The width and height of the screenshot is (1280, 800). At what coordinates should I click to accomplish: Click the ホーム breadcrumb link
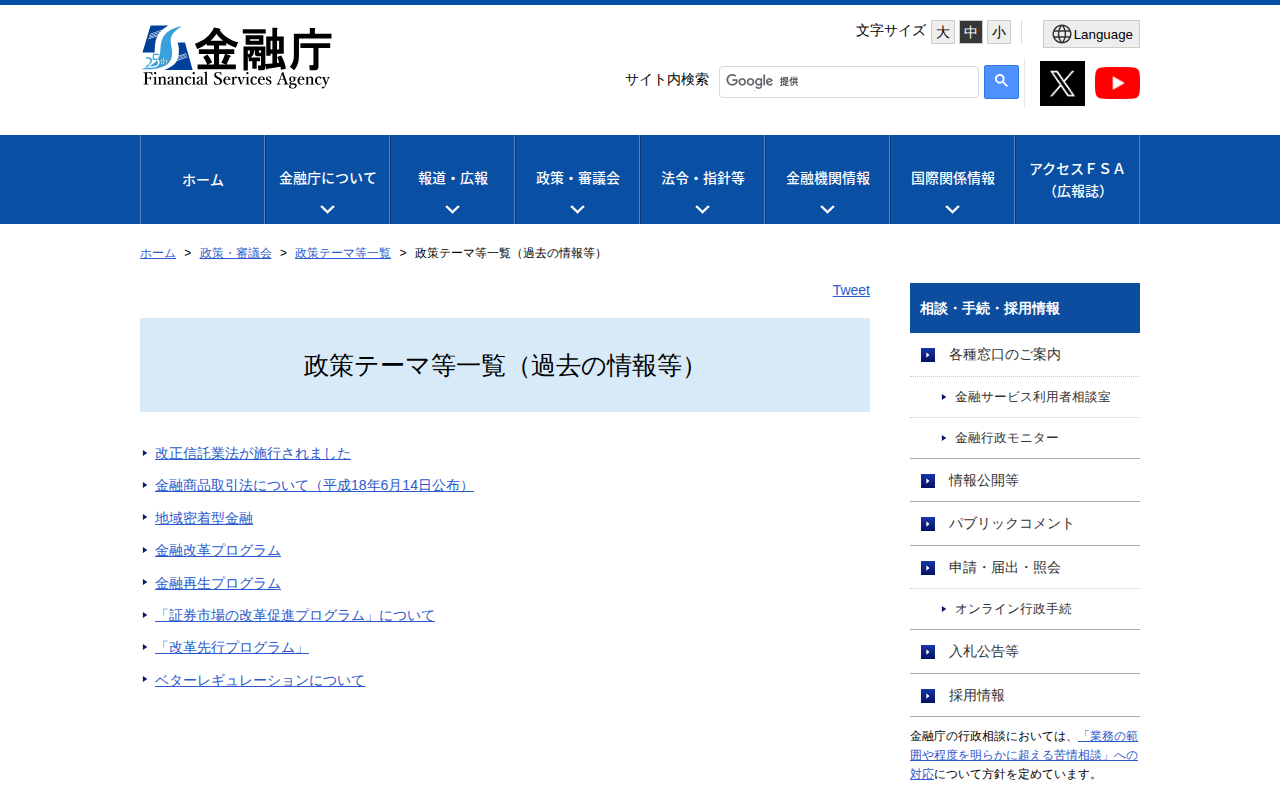pyautogui.click(x=158, y=253)
